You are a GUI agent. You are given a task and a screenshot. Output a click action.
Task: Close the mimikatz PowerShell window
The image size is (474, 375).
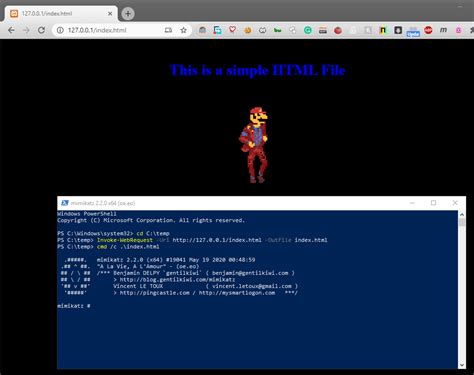pyautogui.click(x=455, y=203)
